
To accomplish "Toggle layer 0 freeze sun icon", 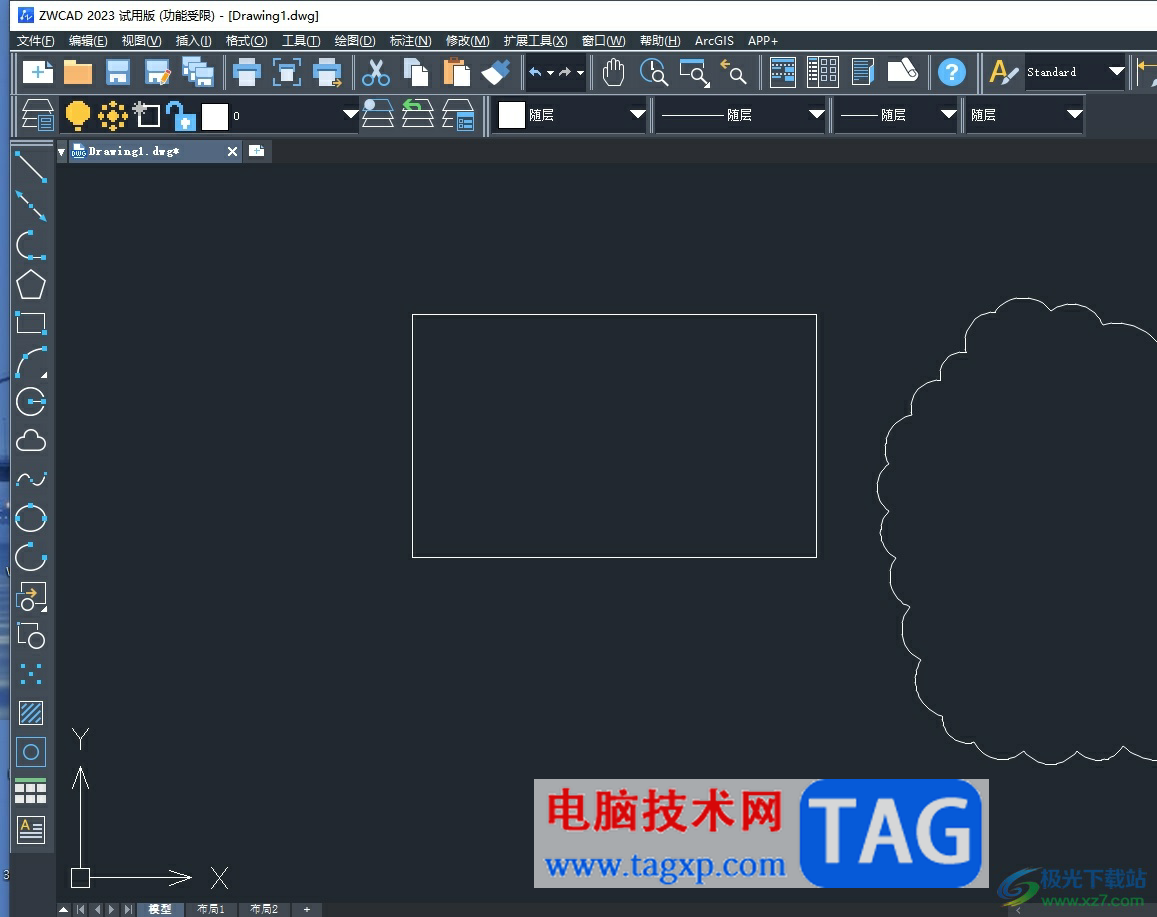I will [113, 116].
